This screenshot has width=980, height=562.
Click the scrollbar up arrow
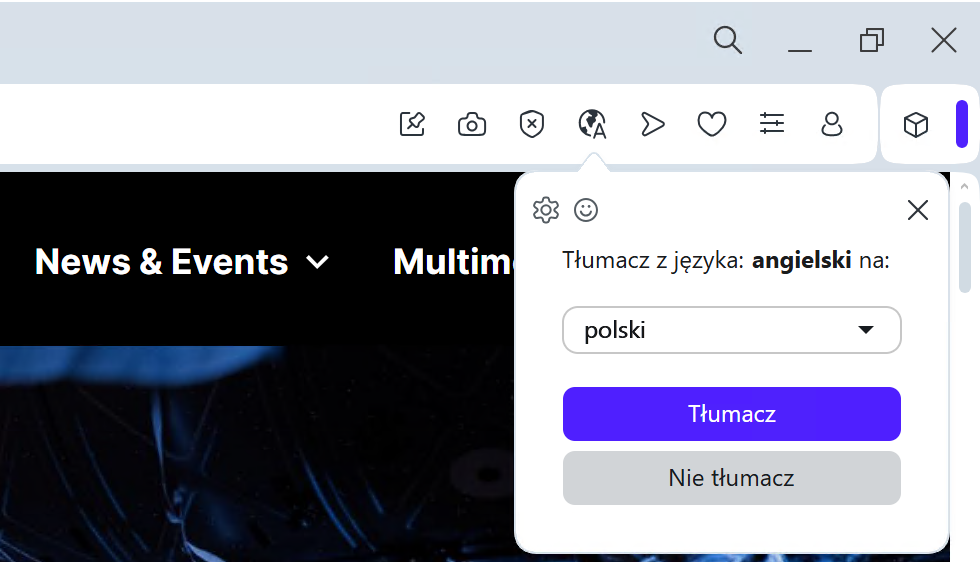point(964,186)
